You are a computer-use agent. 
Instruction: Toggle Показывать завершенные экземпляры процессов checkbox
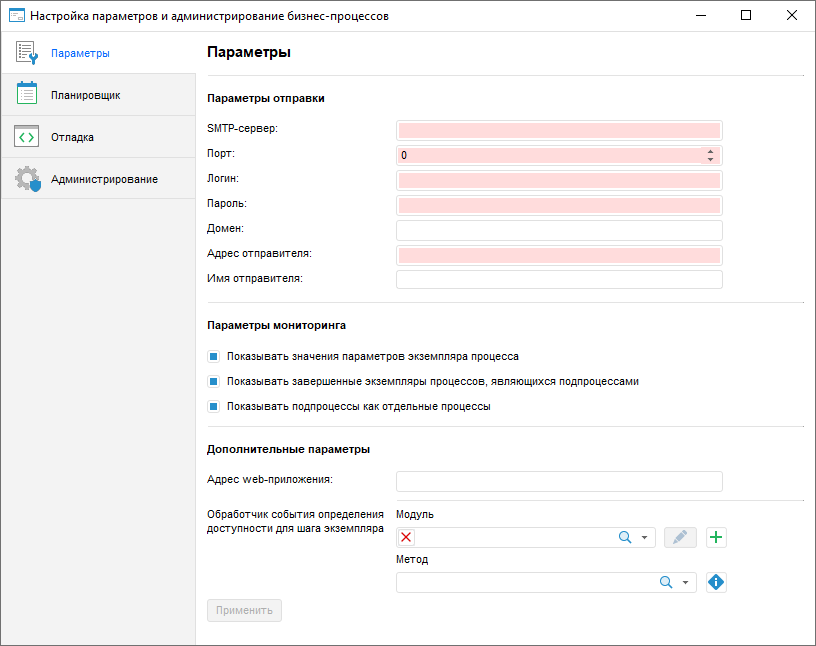[x=213, y=381]
